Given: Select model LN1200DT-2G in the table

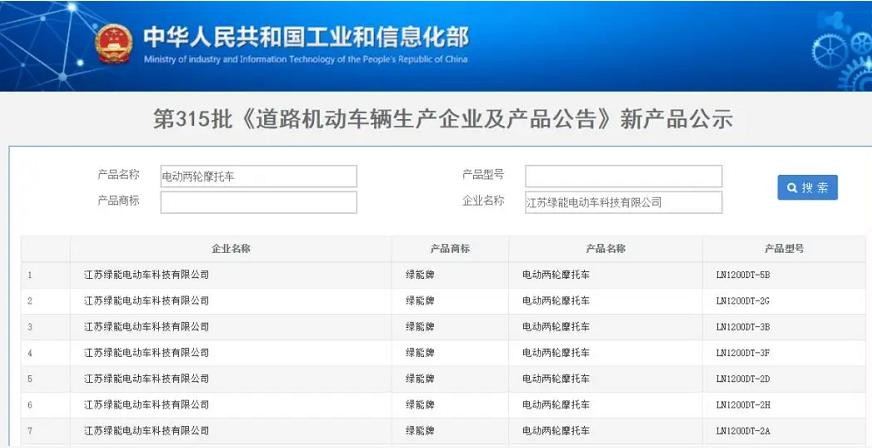Looking at the screenshot, I should coord(743,301).
